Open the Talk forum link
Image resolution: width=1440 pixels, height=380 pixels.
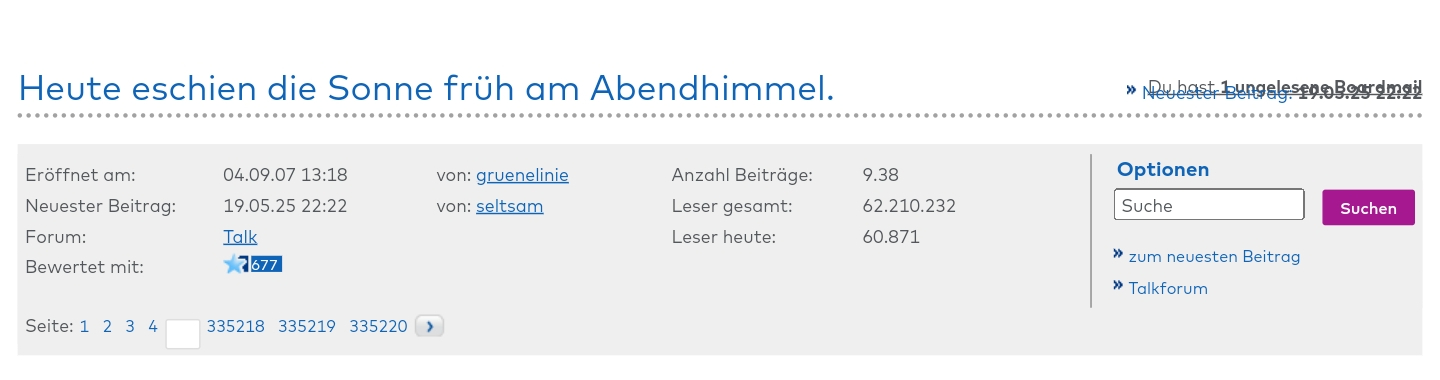[x=240, y=237]
